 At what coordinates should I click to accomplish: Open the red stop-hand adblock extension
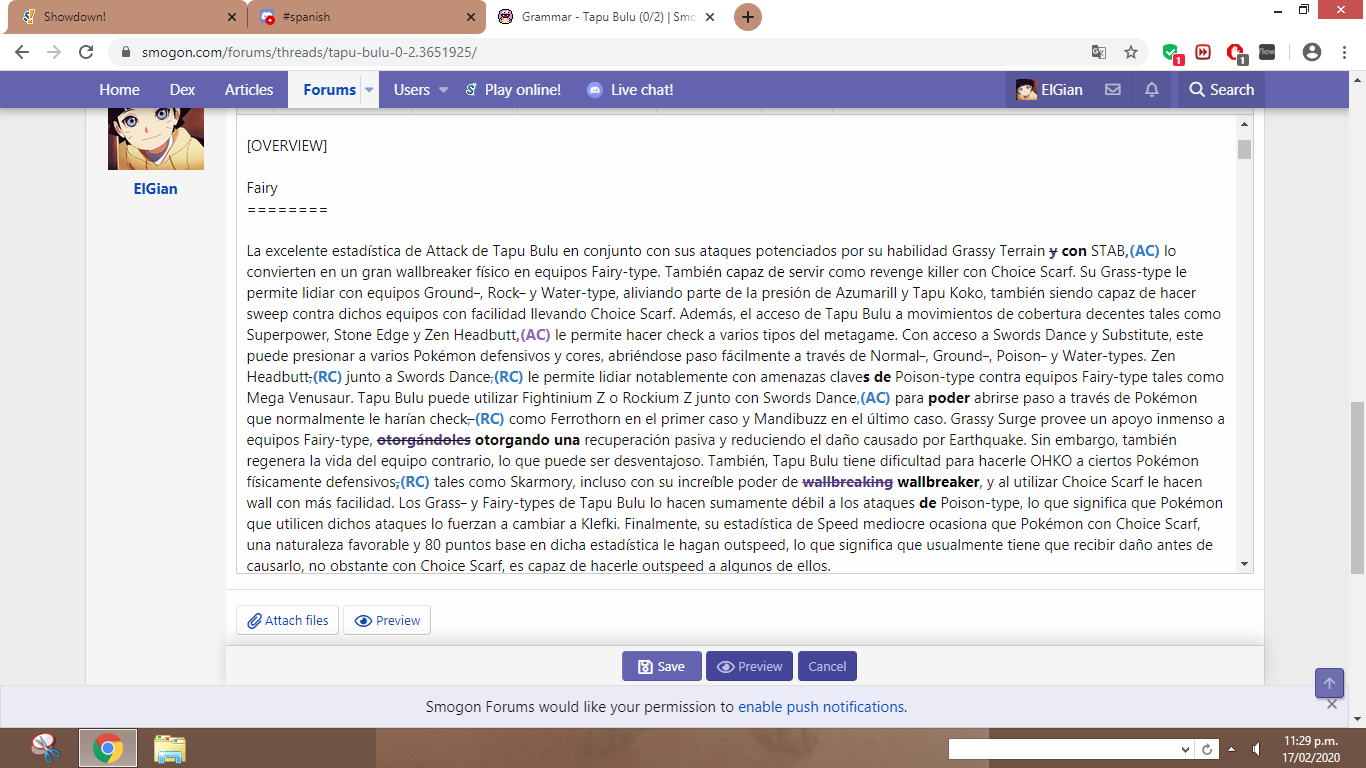pos(1236,53)
